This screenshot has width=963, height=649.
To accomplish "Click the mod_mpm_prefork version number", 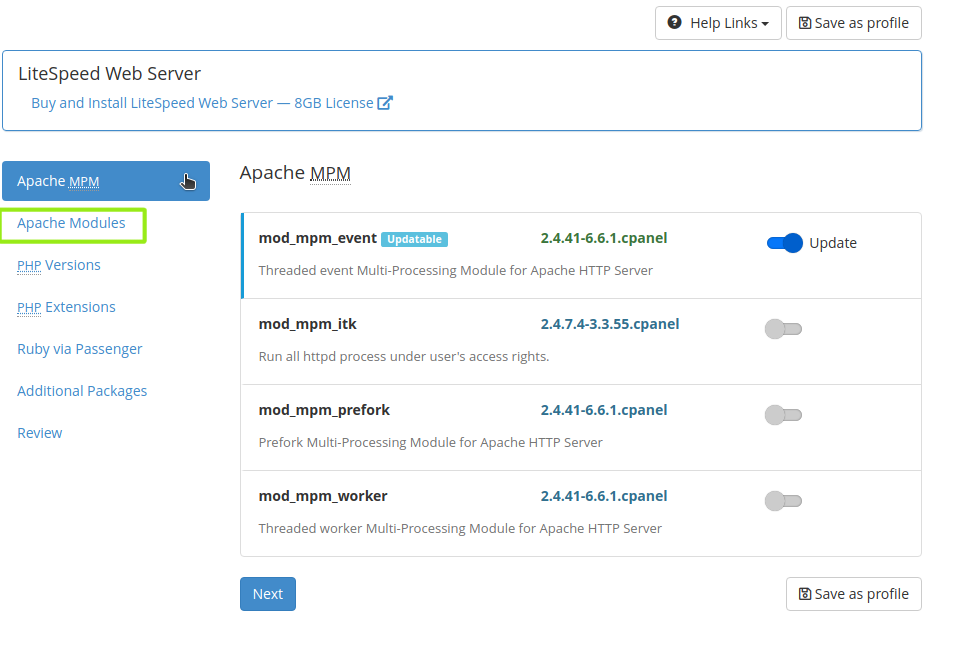I will pyautogui.click(x=603, y=410).
